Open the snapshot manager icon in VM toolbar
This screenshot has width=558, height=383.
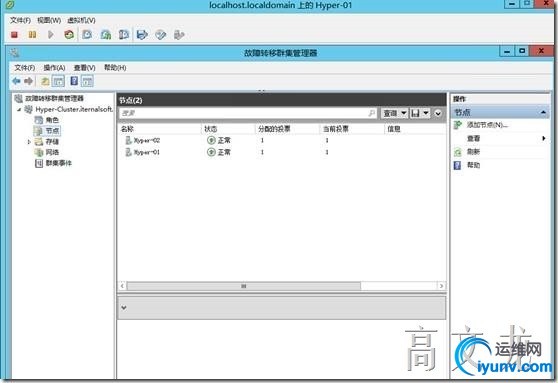click(x=124, y=35)
